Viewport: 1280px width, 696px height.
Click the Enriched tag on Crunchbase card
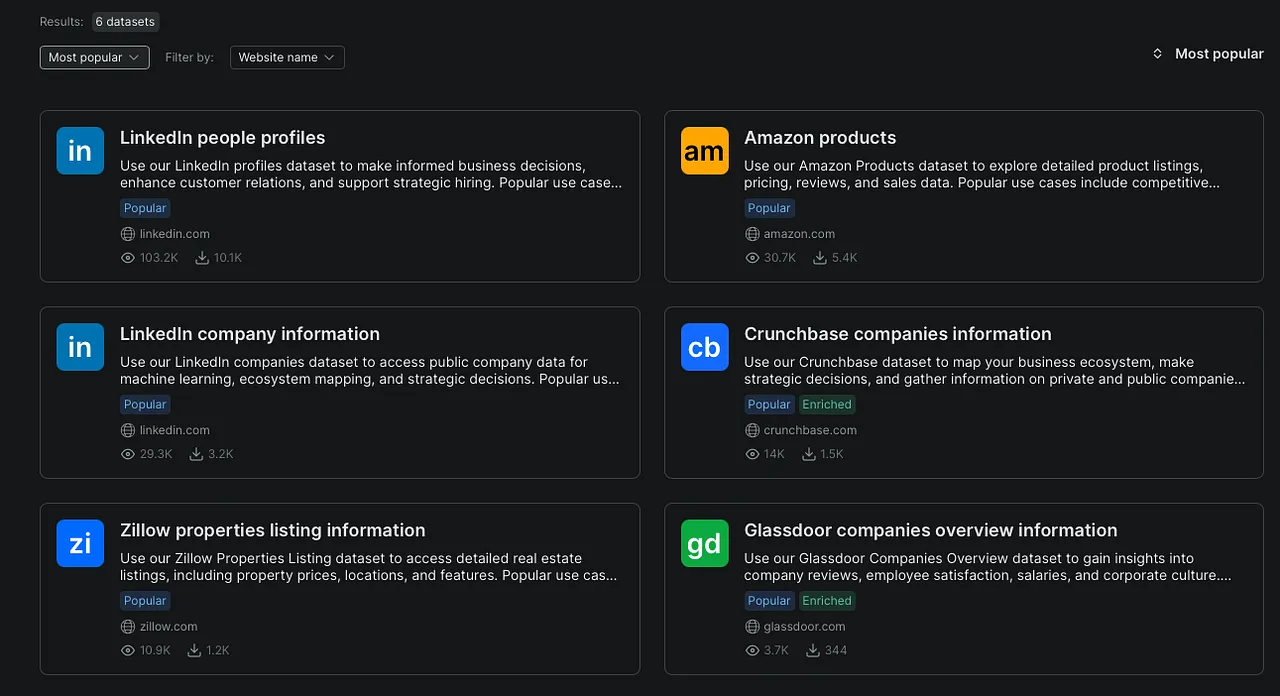(827, 404)
